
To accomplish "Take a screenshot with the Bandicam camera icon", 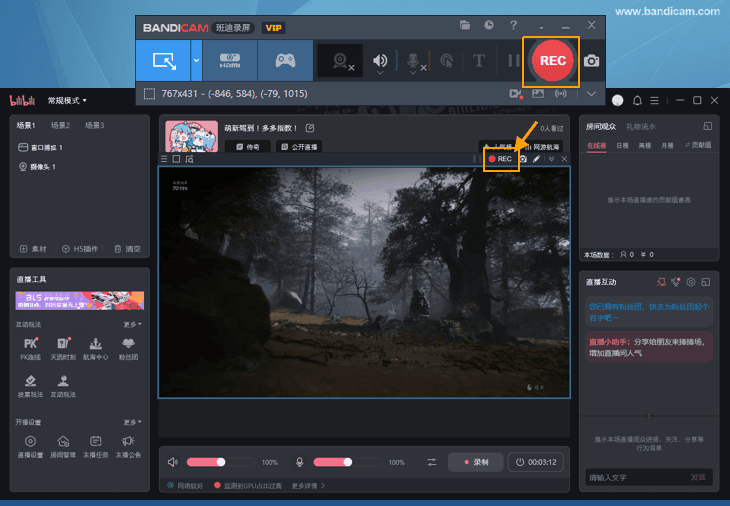I will pyautogui.click(x=592, y=61).
